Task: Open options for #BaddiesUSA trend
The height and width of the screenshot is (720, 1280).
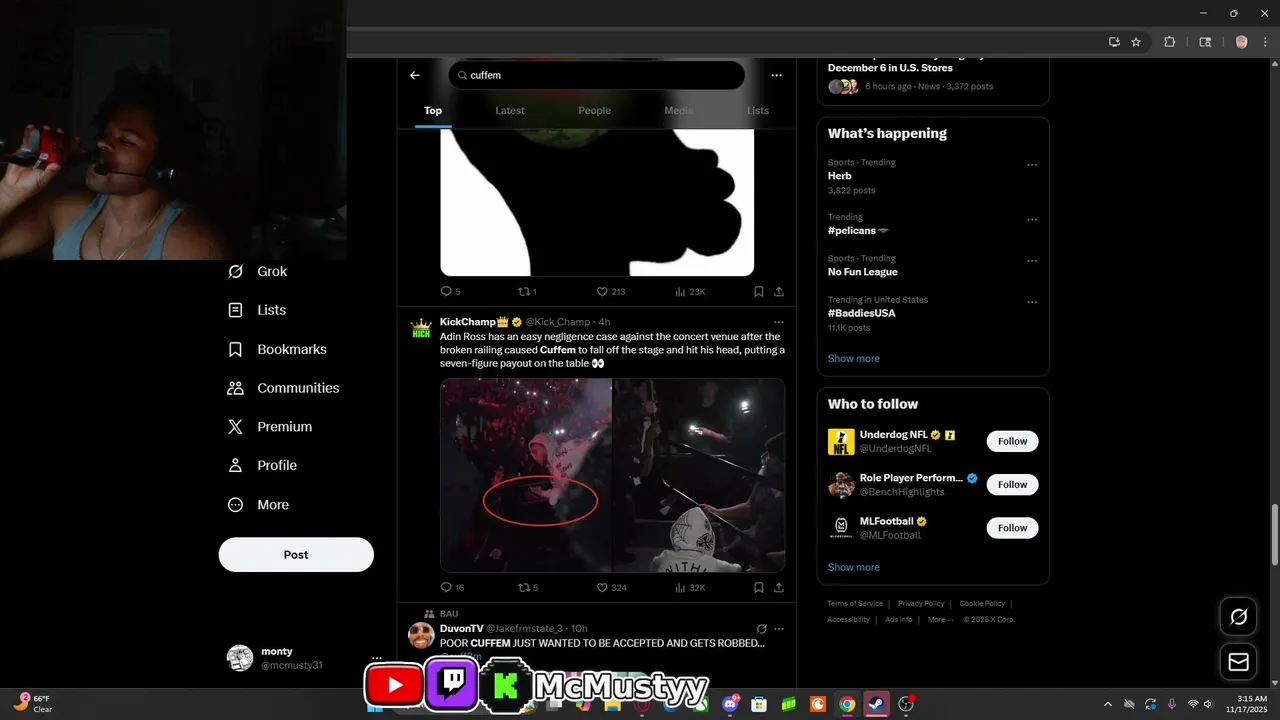Action: click(x=1032, y=302)
